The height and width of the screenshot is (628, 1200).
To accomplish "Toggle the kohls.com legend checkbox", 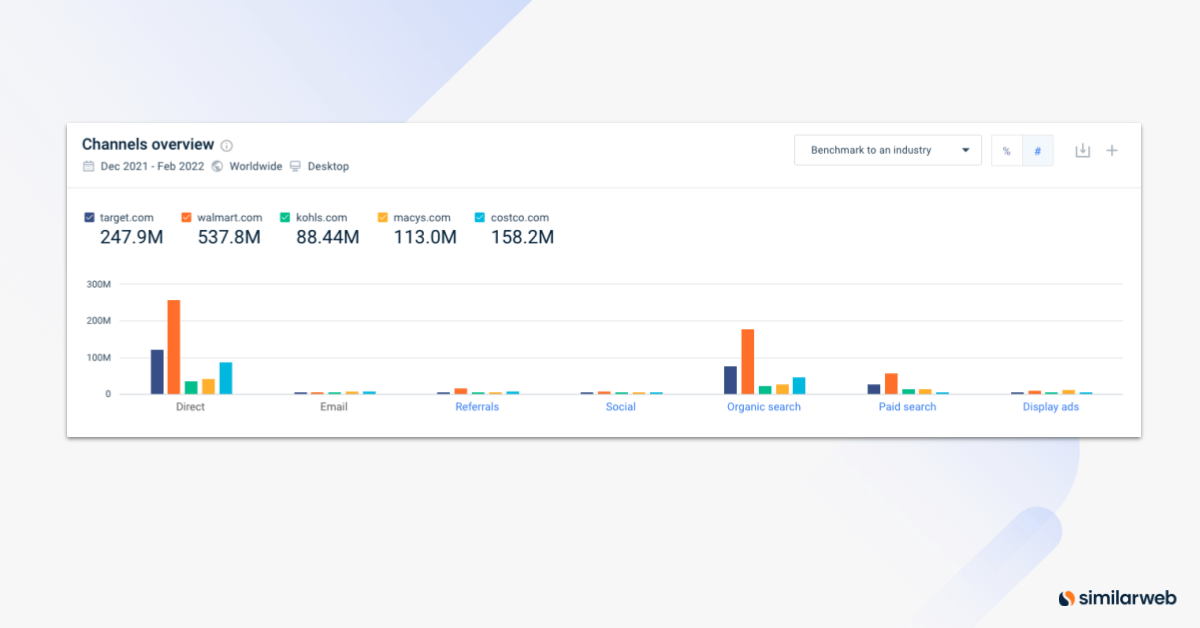I will (x=285, y=216).
